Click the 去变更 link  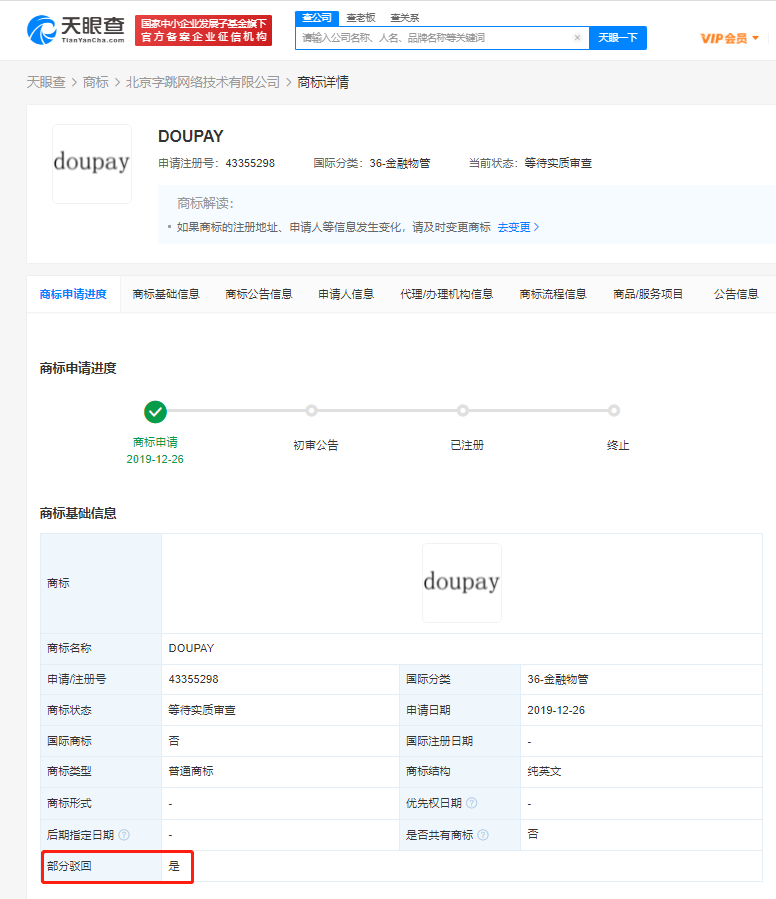point(518,227)
